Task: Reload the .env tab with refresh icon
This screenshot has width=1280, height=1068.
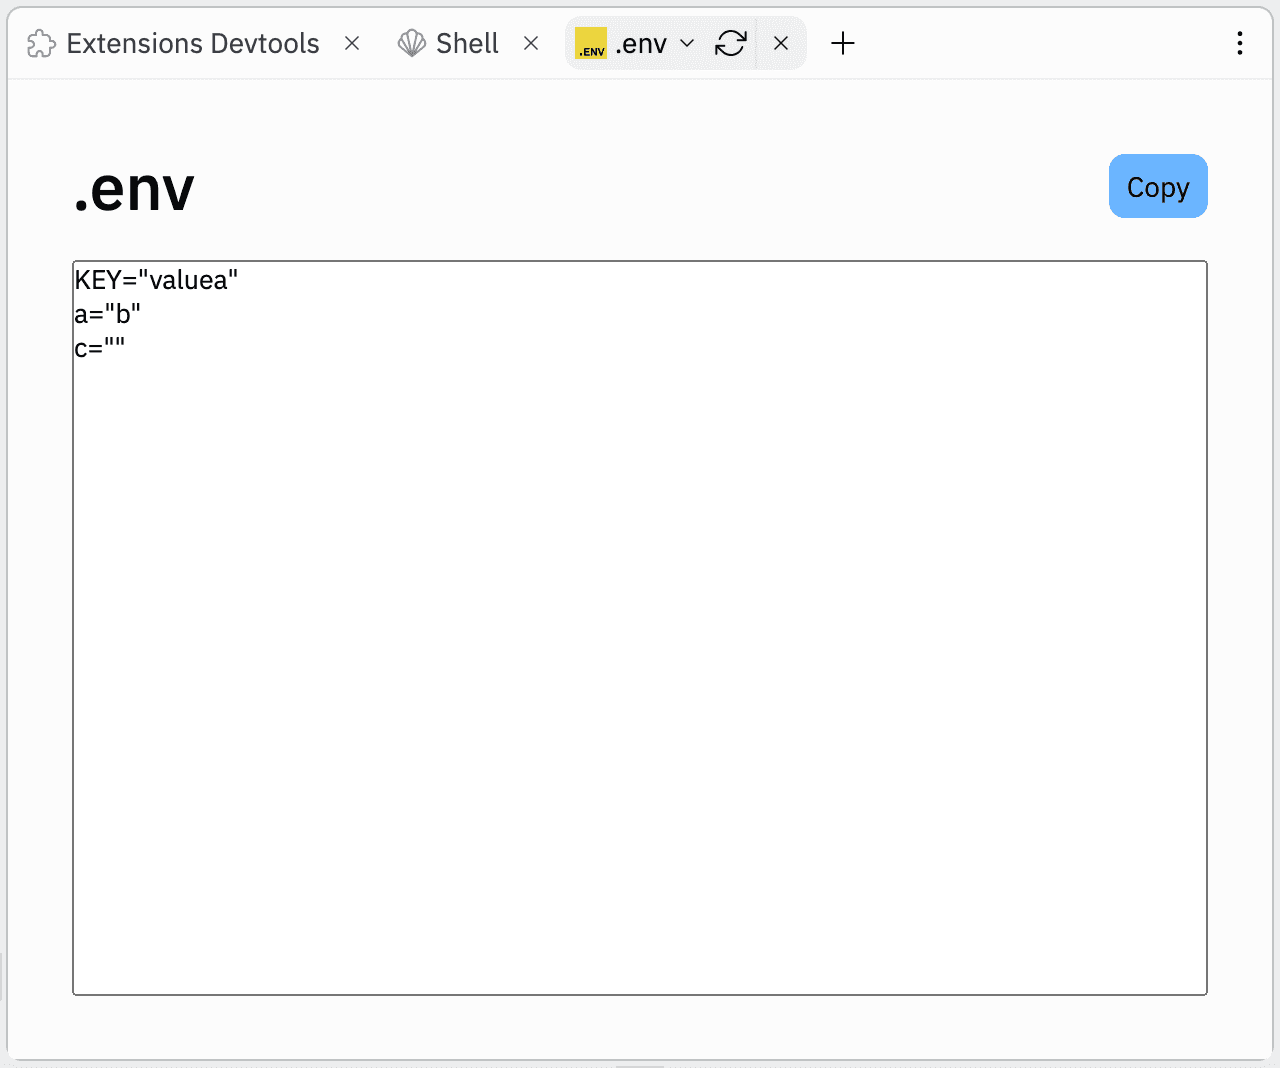Action: pyautogui.click(x=731, y=44)
